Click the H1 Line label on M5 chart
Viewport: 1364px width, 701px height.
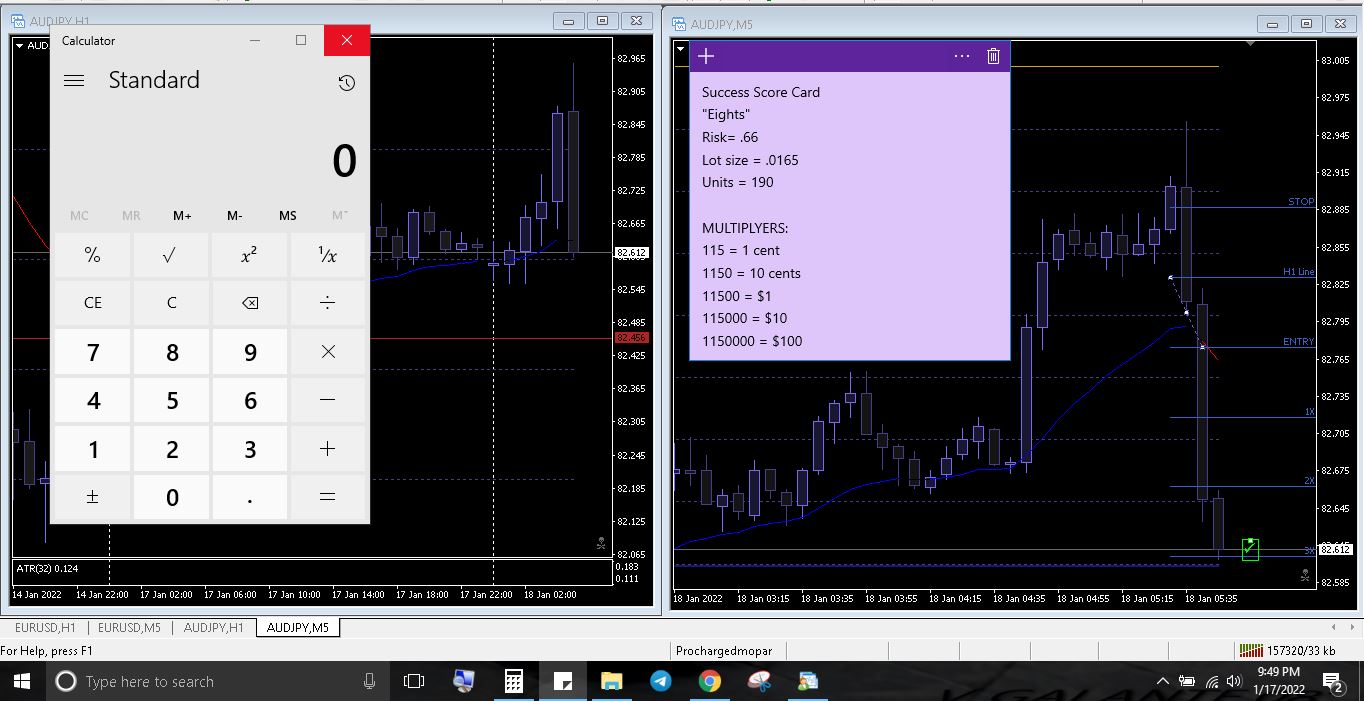point(1299,272)
